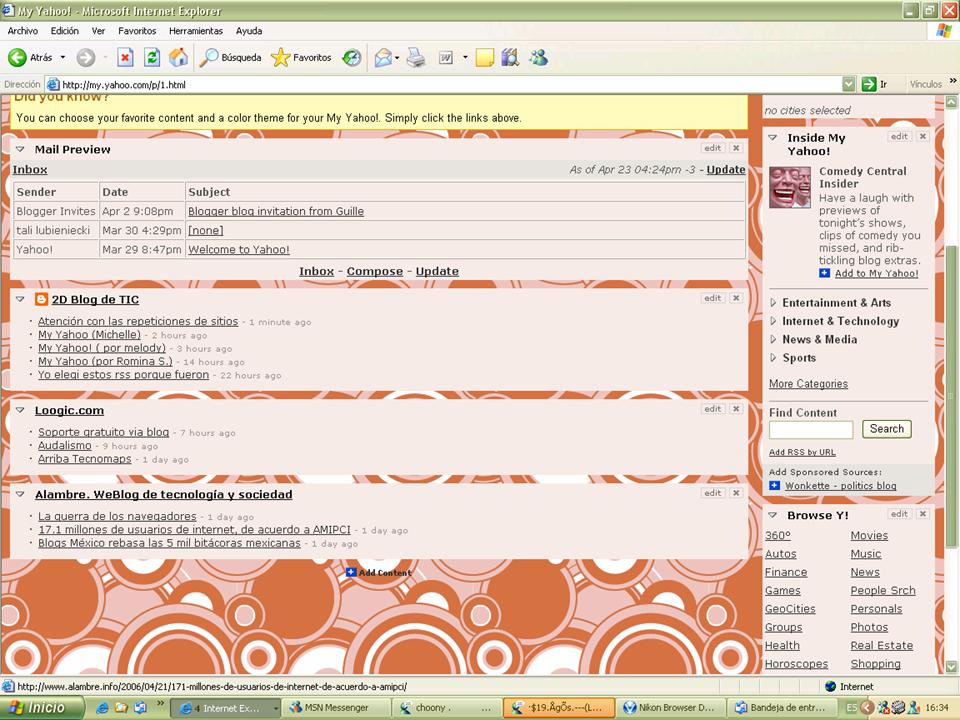Open the History toolbar icon
Image resolution: width=960 pixels, height=720 pixels.
(351, 58)
